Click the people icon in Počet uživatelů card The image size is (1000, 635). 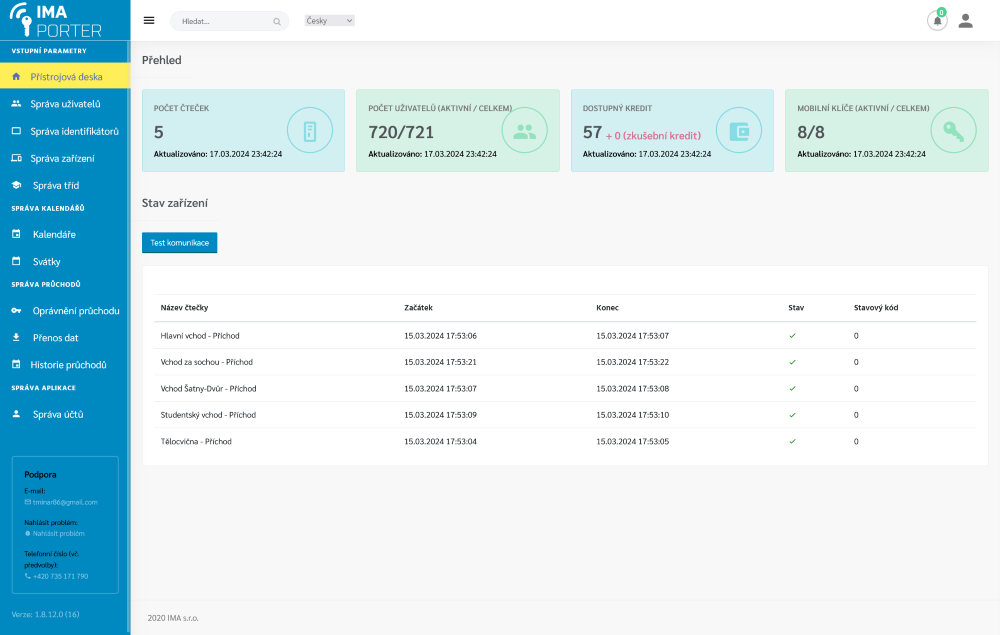[524, 131]
